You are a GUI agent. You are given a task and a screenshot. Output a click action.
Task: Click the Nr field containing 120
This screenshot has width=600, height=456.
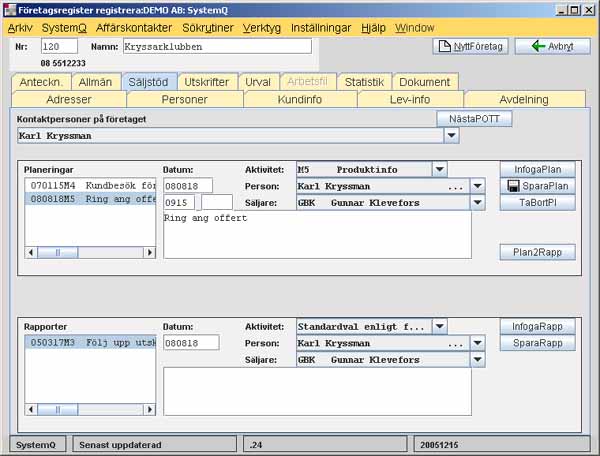pos(59,47)
